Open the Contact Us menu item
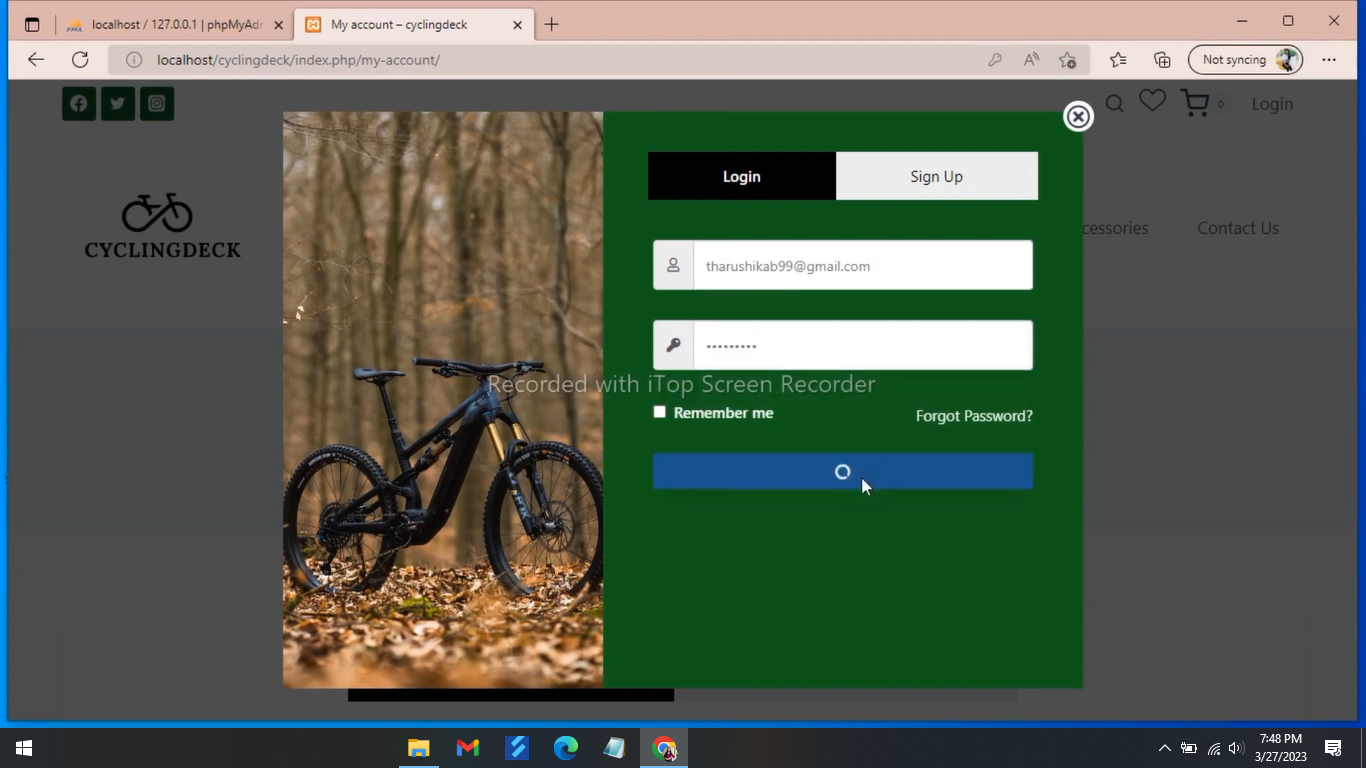Screen dimensions: 1366x768 (1238, 228)
